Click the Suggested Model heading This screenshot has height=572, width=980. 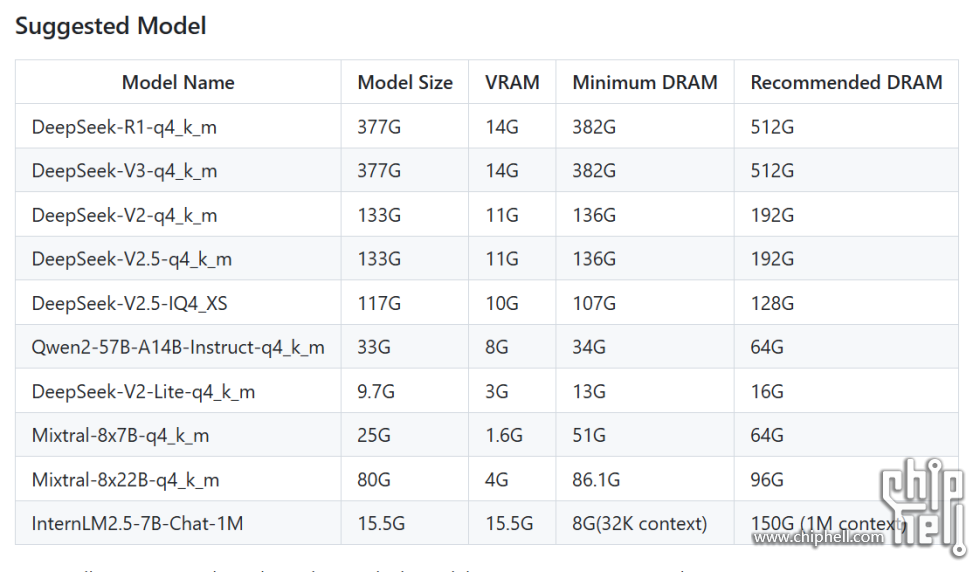click(111, 26)
